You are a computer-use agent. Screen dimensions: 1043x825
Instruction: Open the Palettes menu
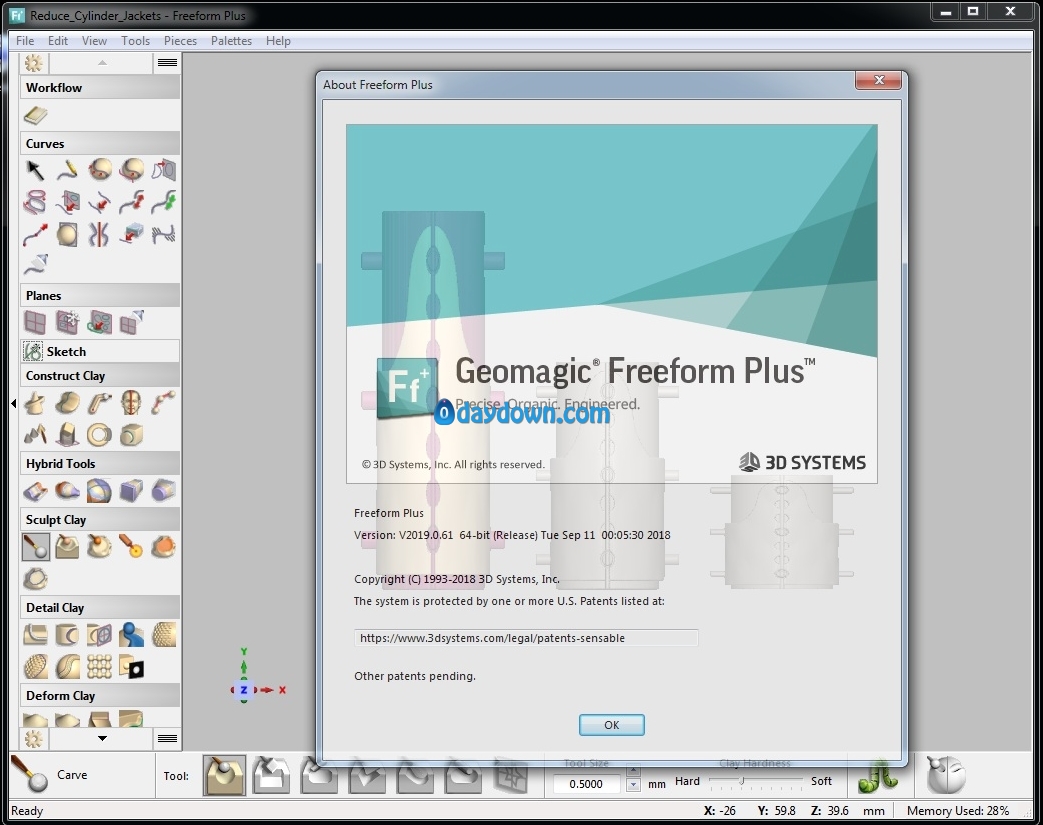click(x=231, y=41)
